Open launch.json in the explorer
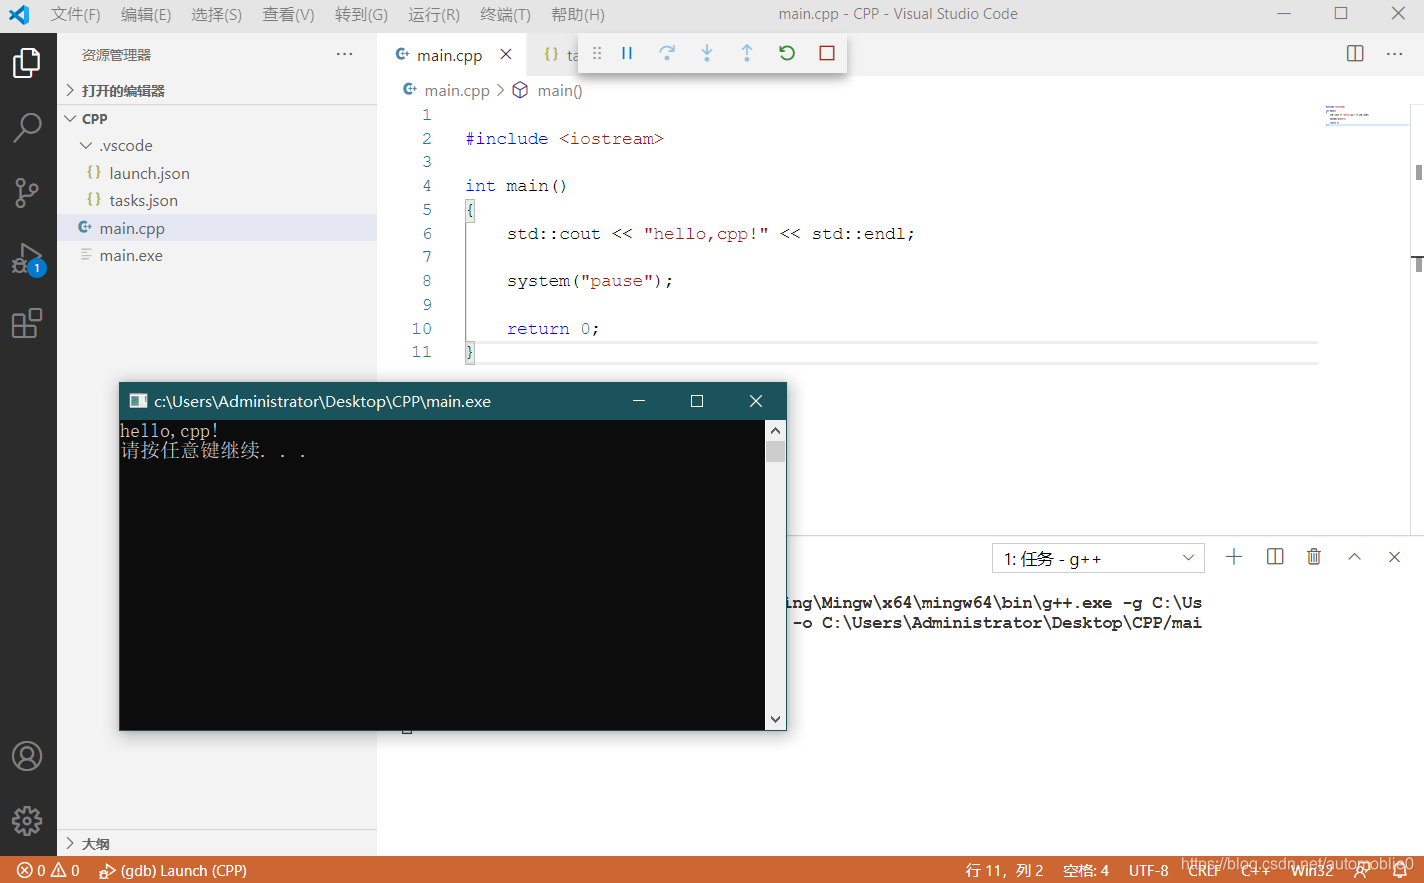 (217, 173)
